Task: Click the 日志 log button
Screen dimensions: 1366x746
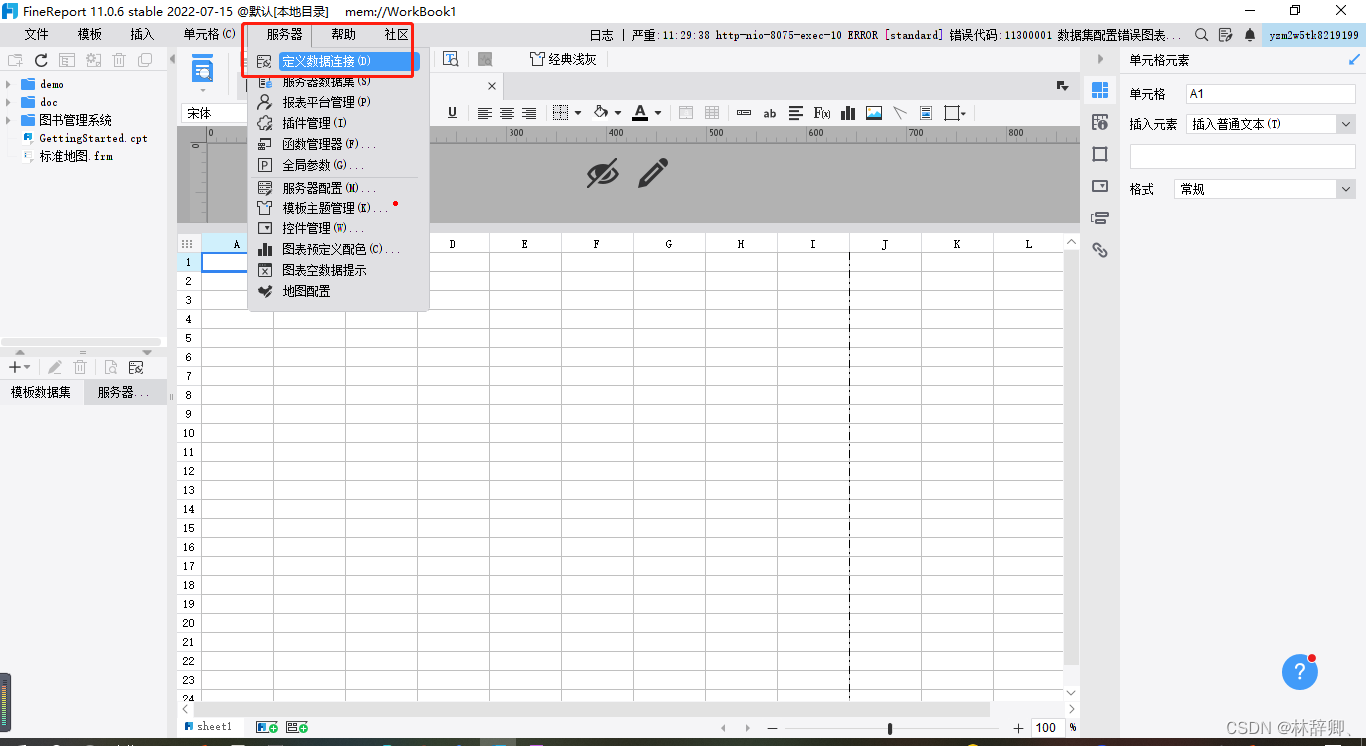Action: pos(601,35)
